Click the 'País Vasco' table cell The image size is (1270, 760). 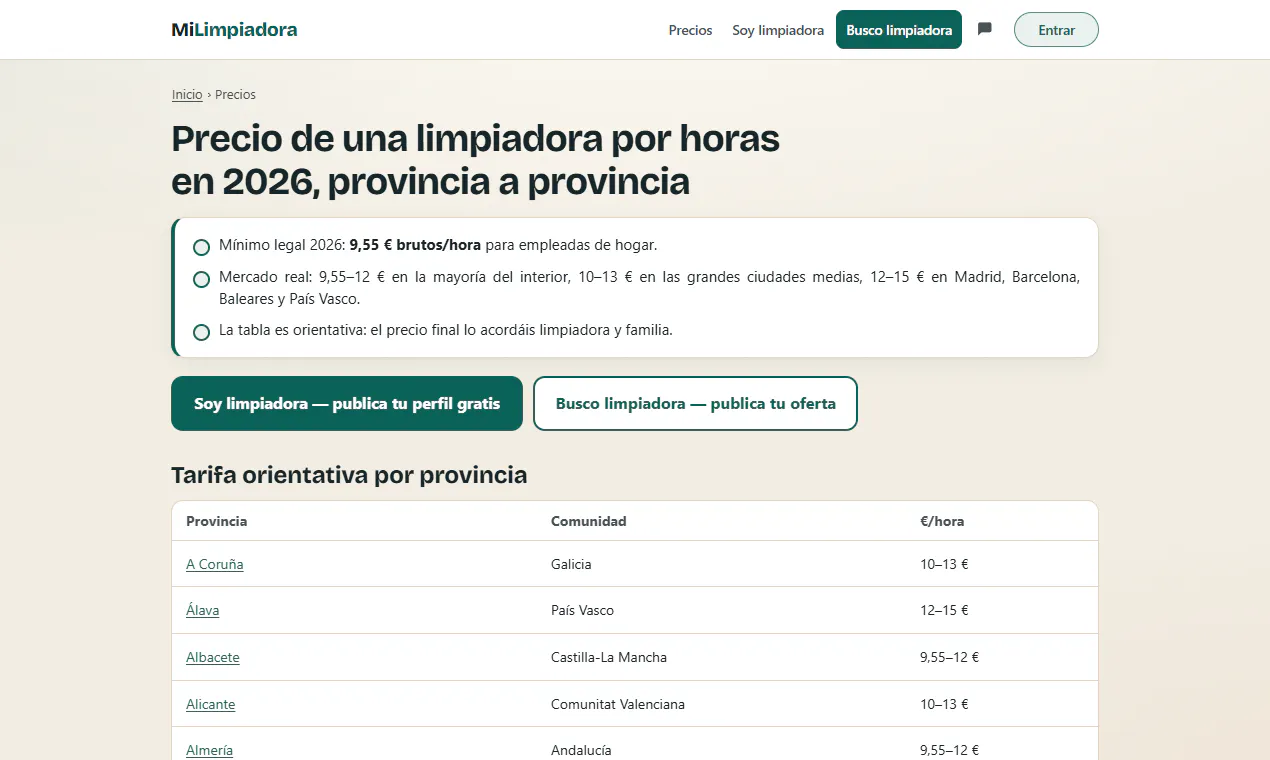(582, 610)
